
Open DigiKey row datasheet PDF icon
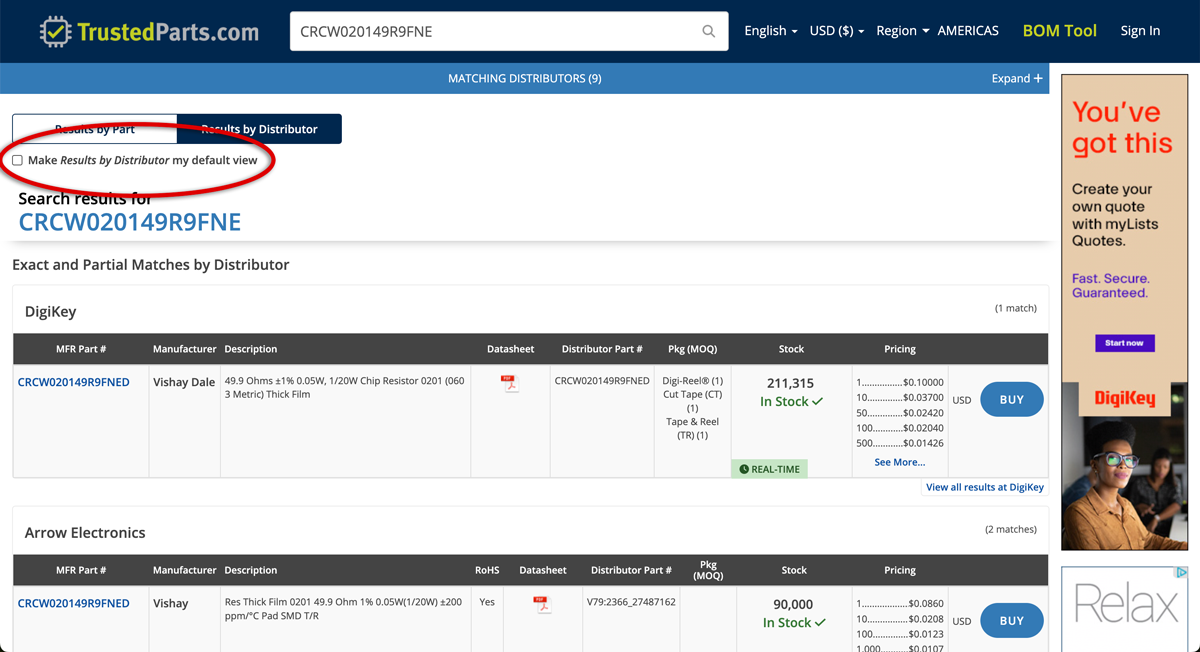click(x=510, y=383)
